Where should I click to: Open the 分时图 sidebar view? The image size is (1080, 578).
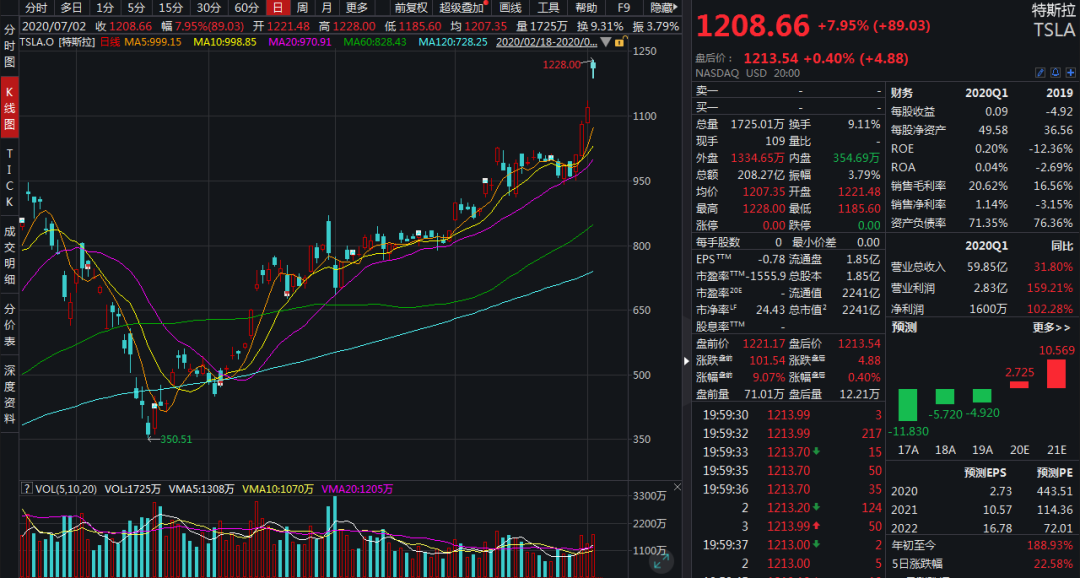click(x=10, y=46)
